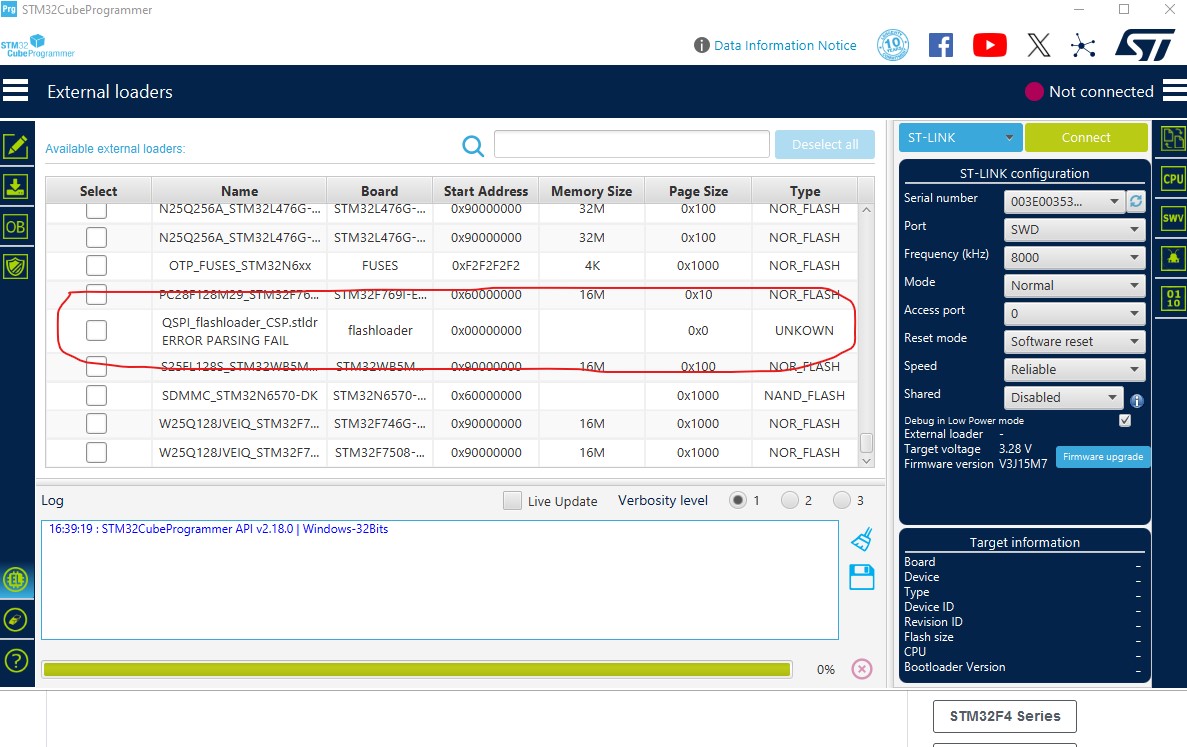This screenshot has width=1187, height=747.
Task: Open the Erasing & Programming panel
Action: pos(16,186)
